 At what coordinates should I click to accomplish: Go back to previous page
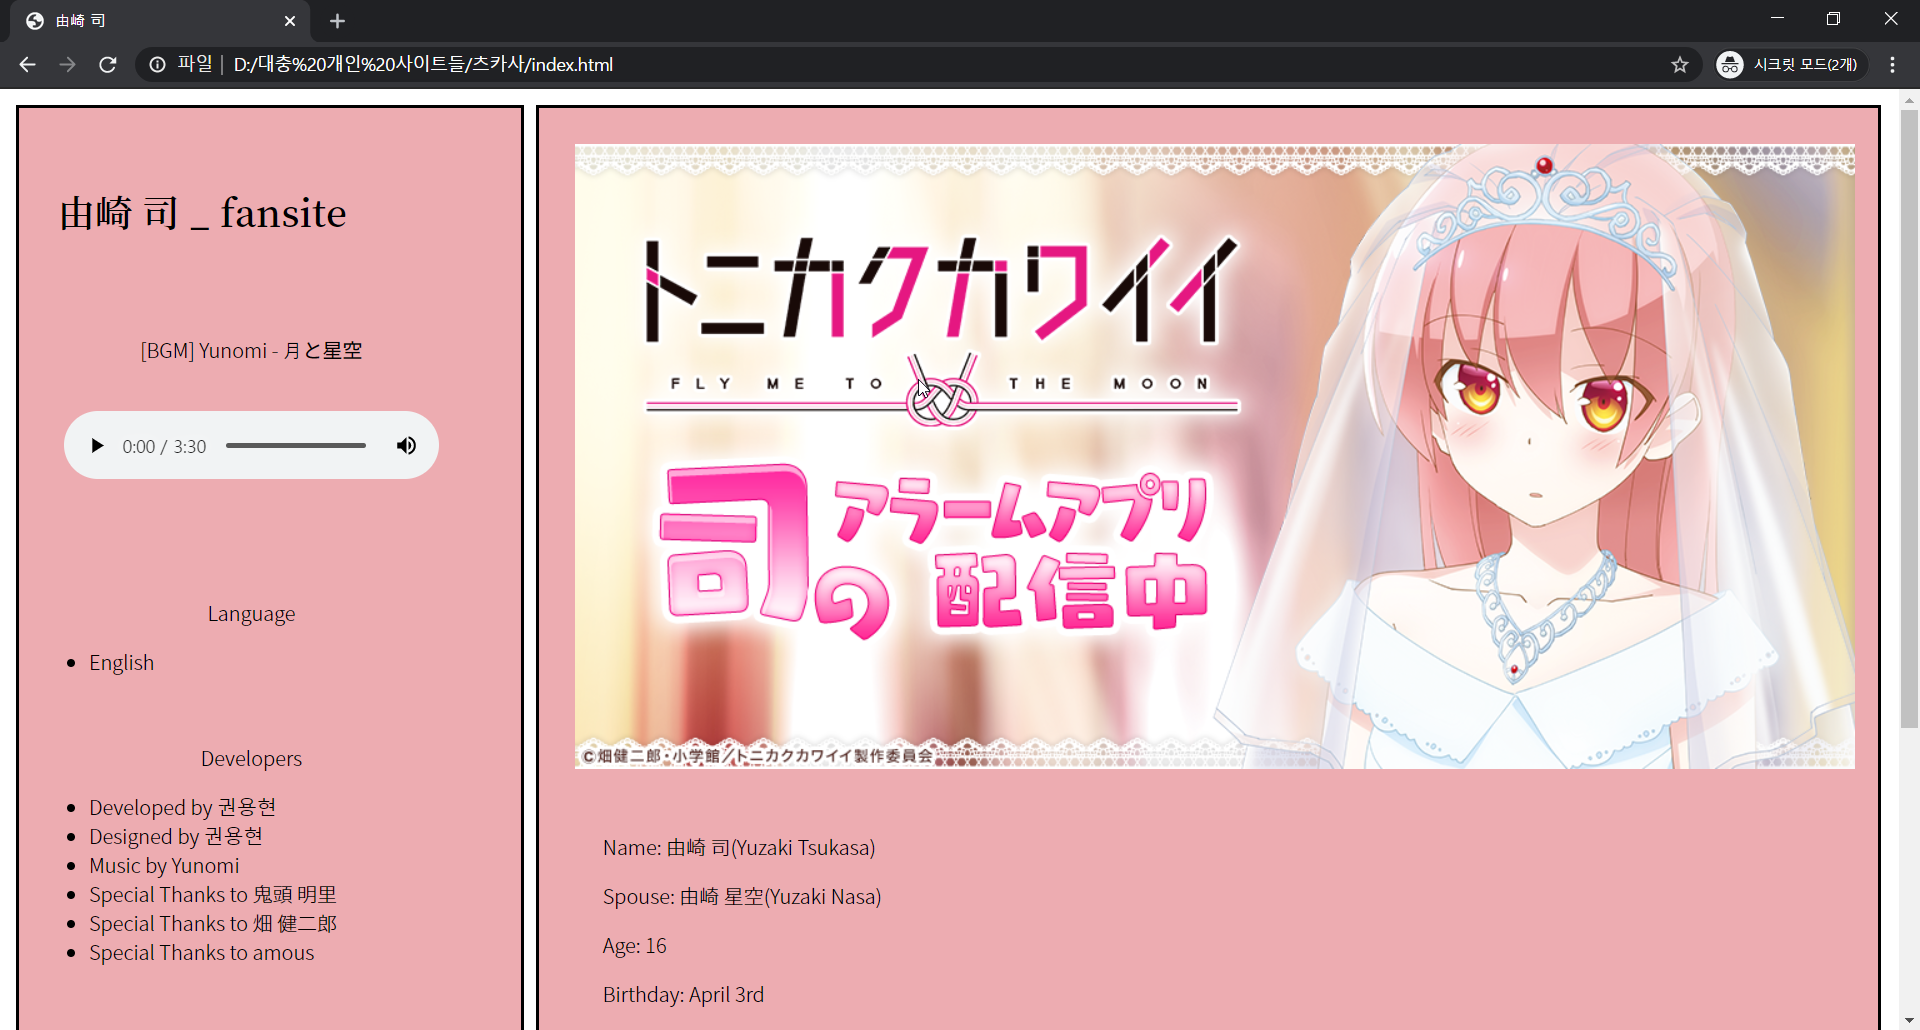pyautogui.click(x=27, y=64)
